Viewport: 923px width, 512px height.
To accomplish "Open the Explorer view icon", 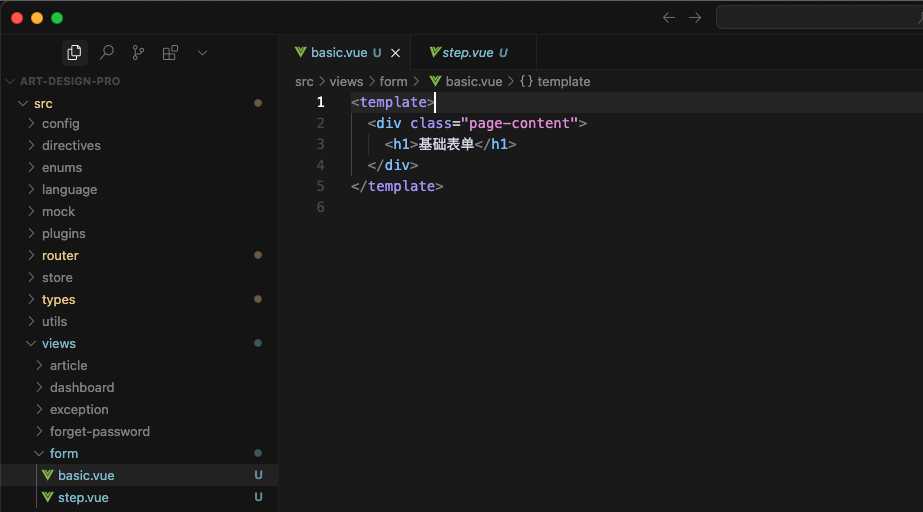I will pyautogui.click(x=74, y=53).
